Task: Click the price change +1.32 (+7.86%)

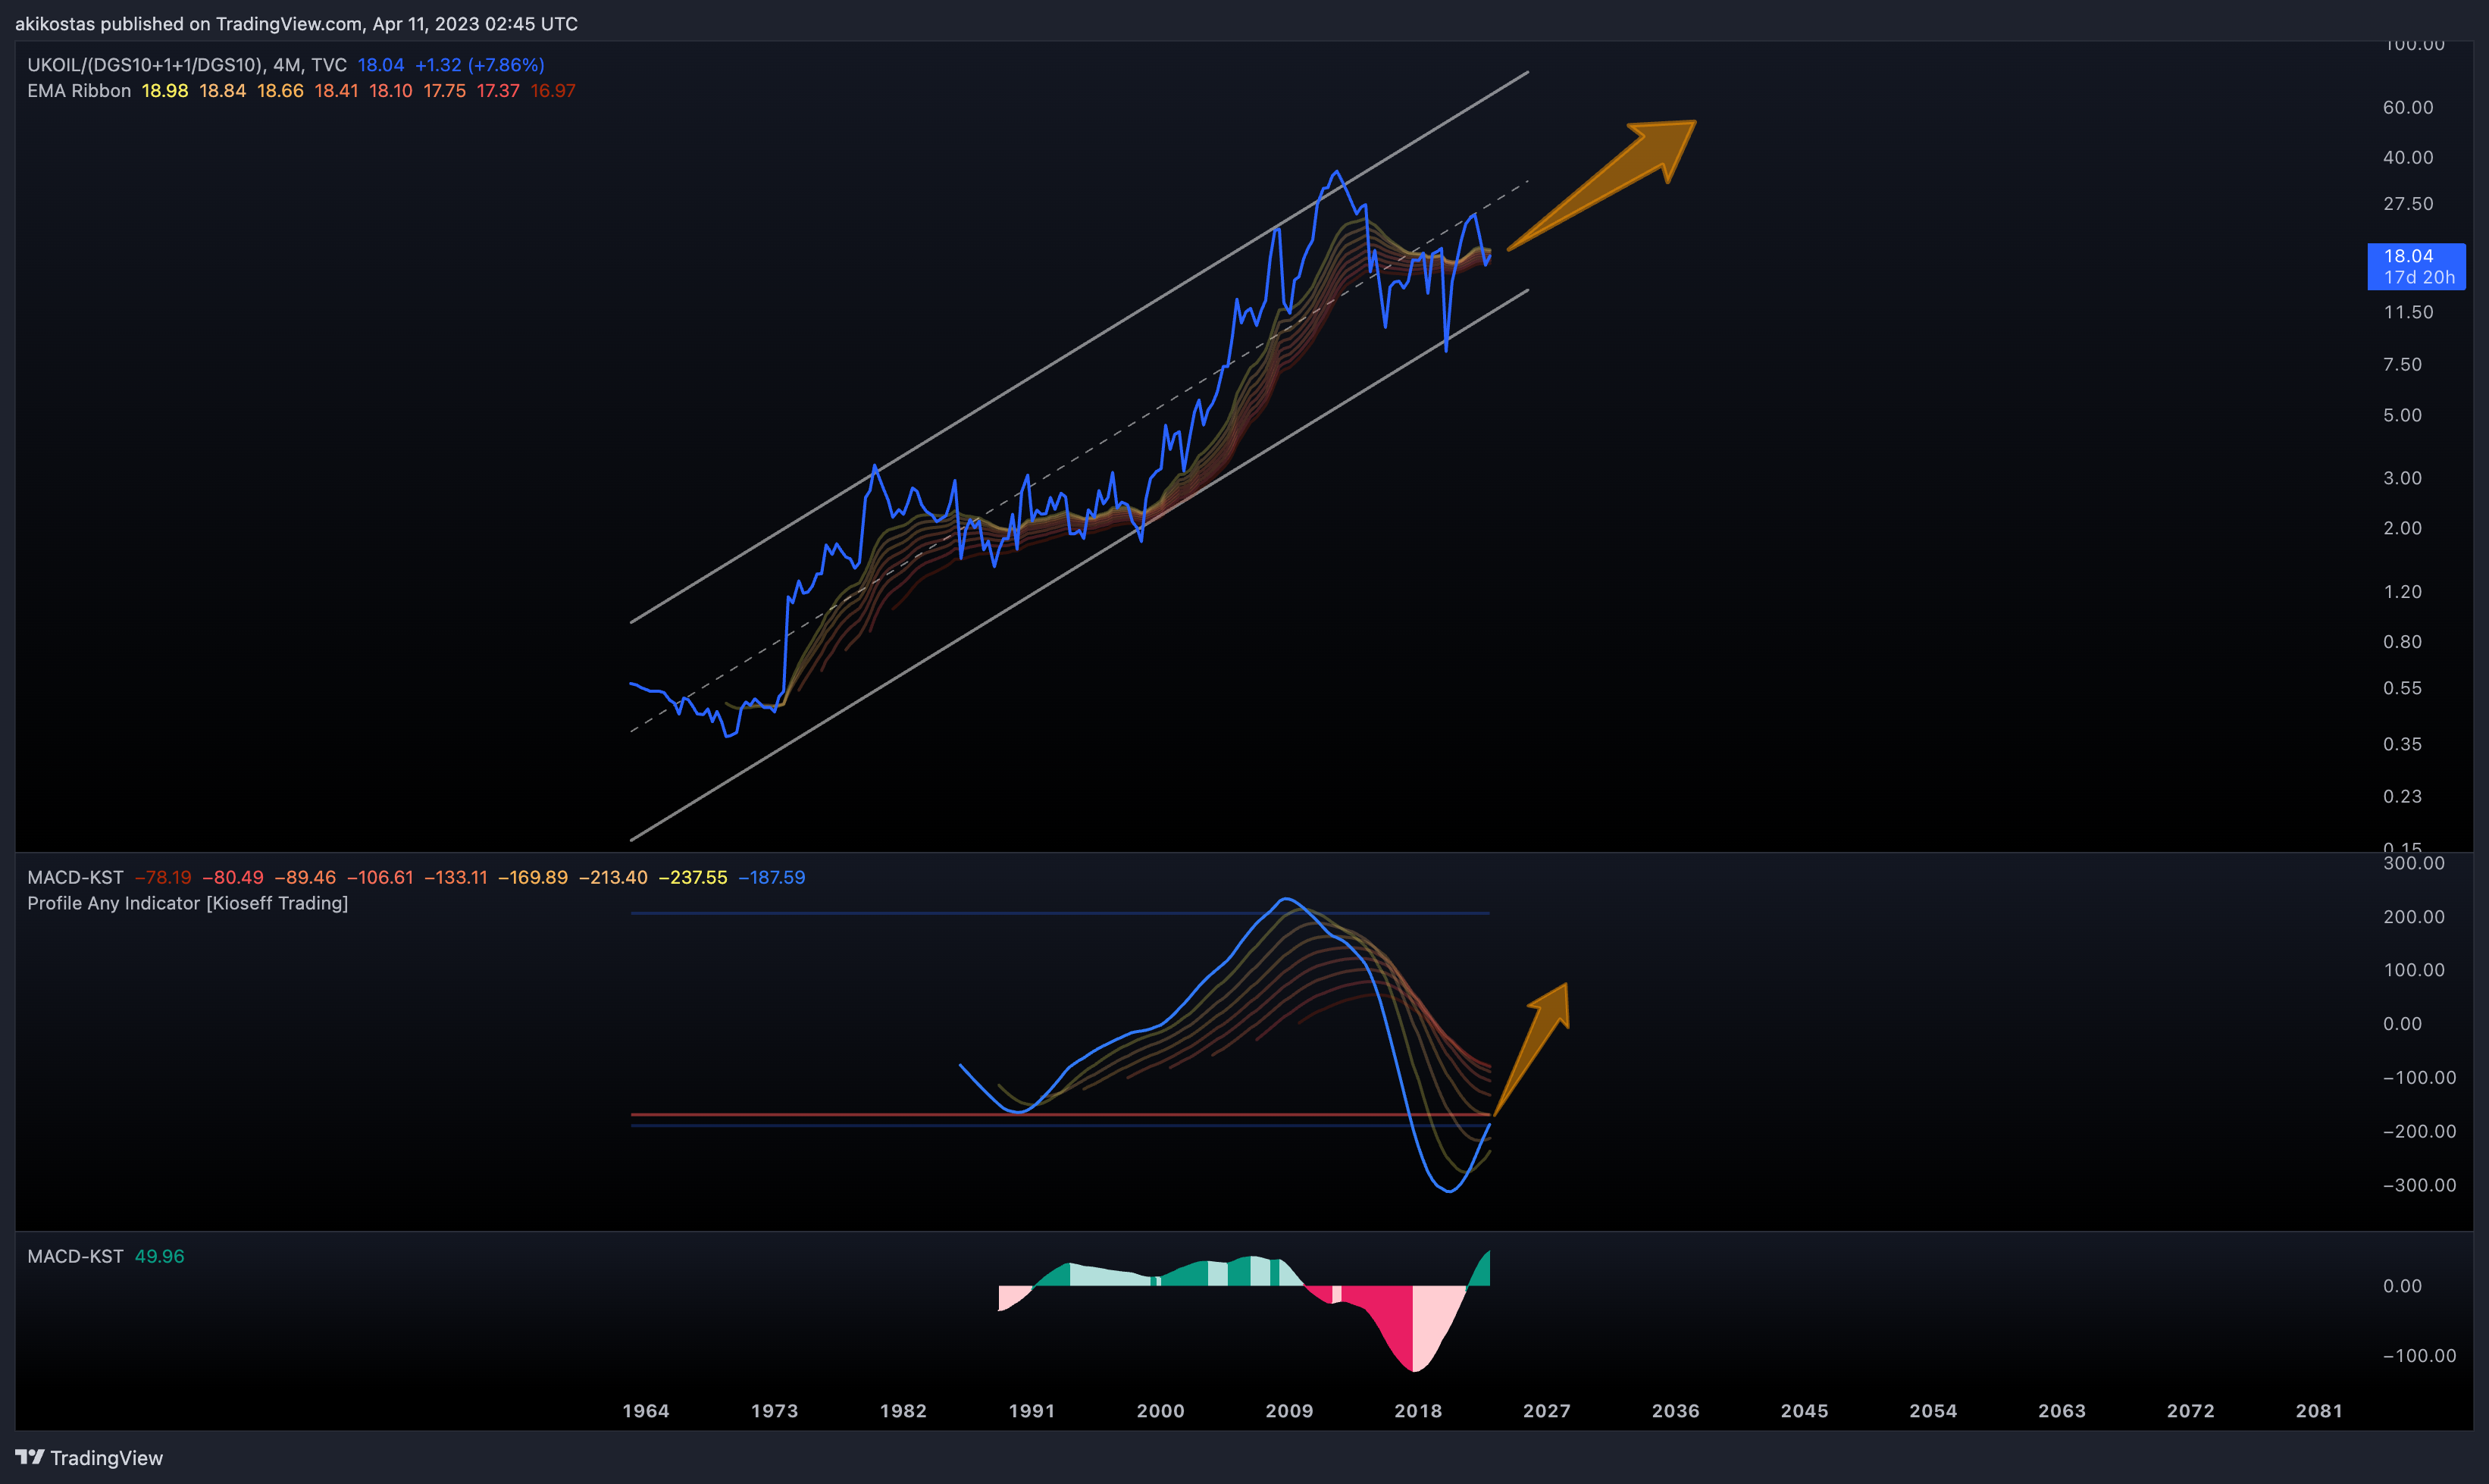Action: click(x=480, y=65)
